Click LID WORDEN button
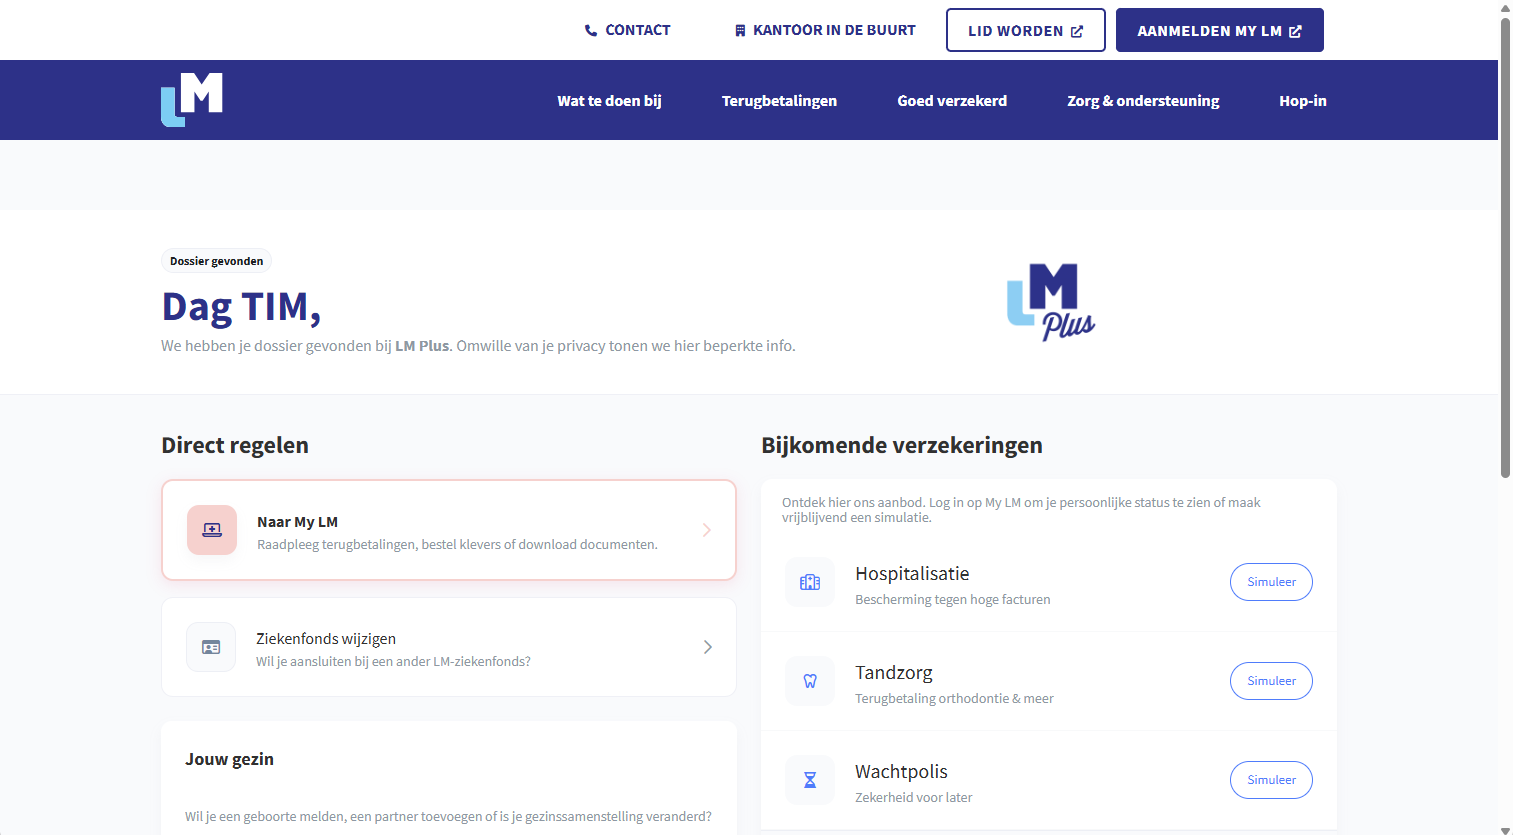The image size is (1513, 835). point(1025,29)
